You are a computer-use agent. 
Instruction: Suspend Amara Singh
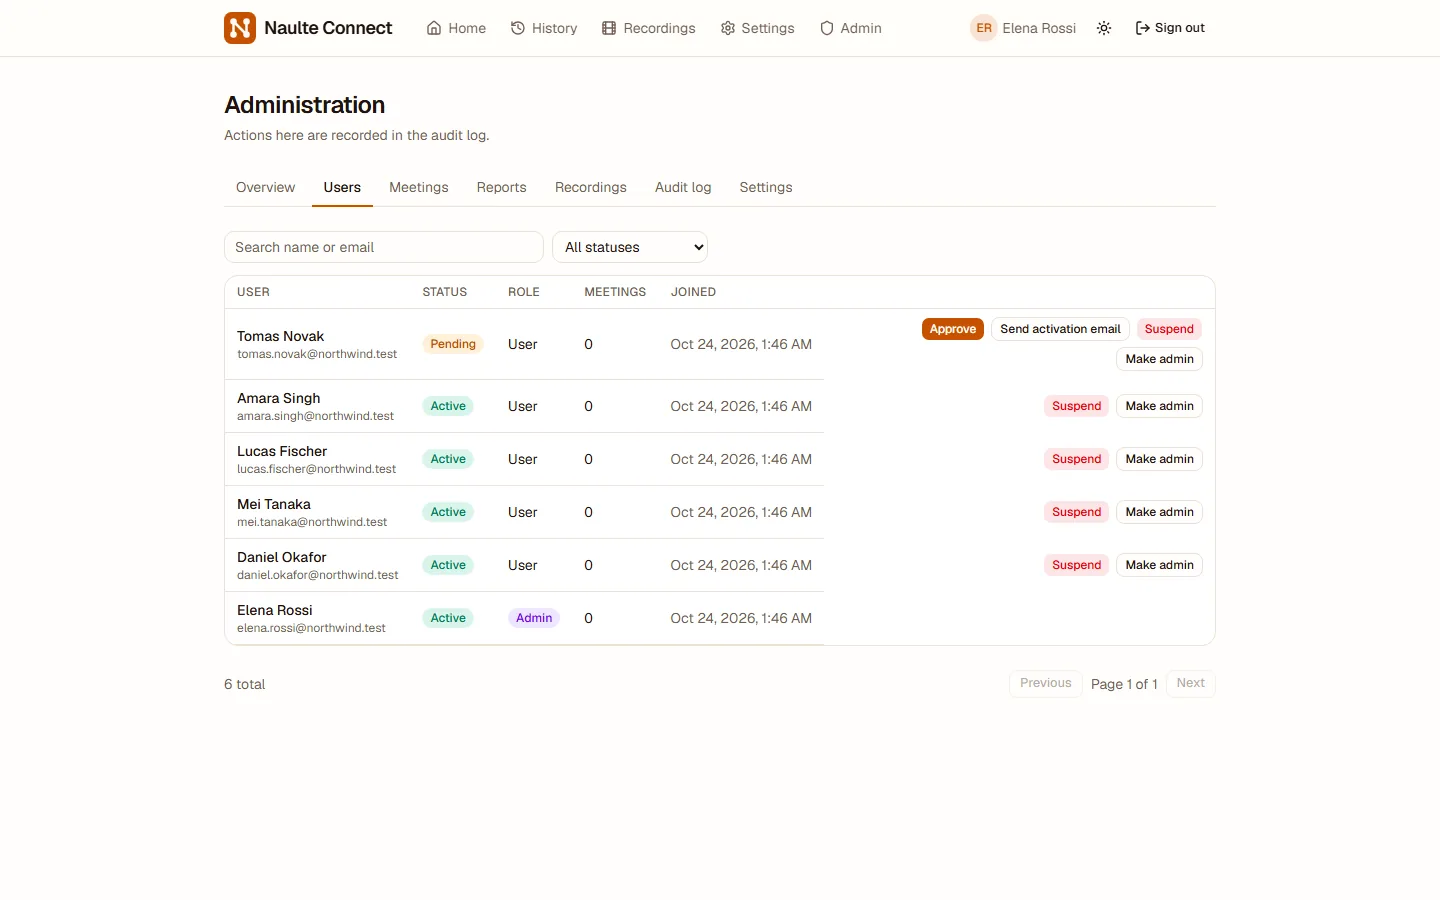pos(1076,406)
